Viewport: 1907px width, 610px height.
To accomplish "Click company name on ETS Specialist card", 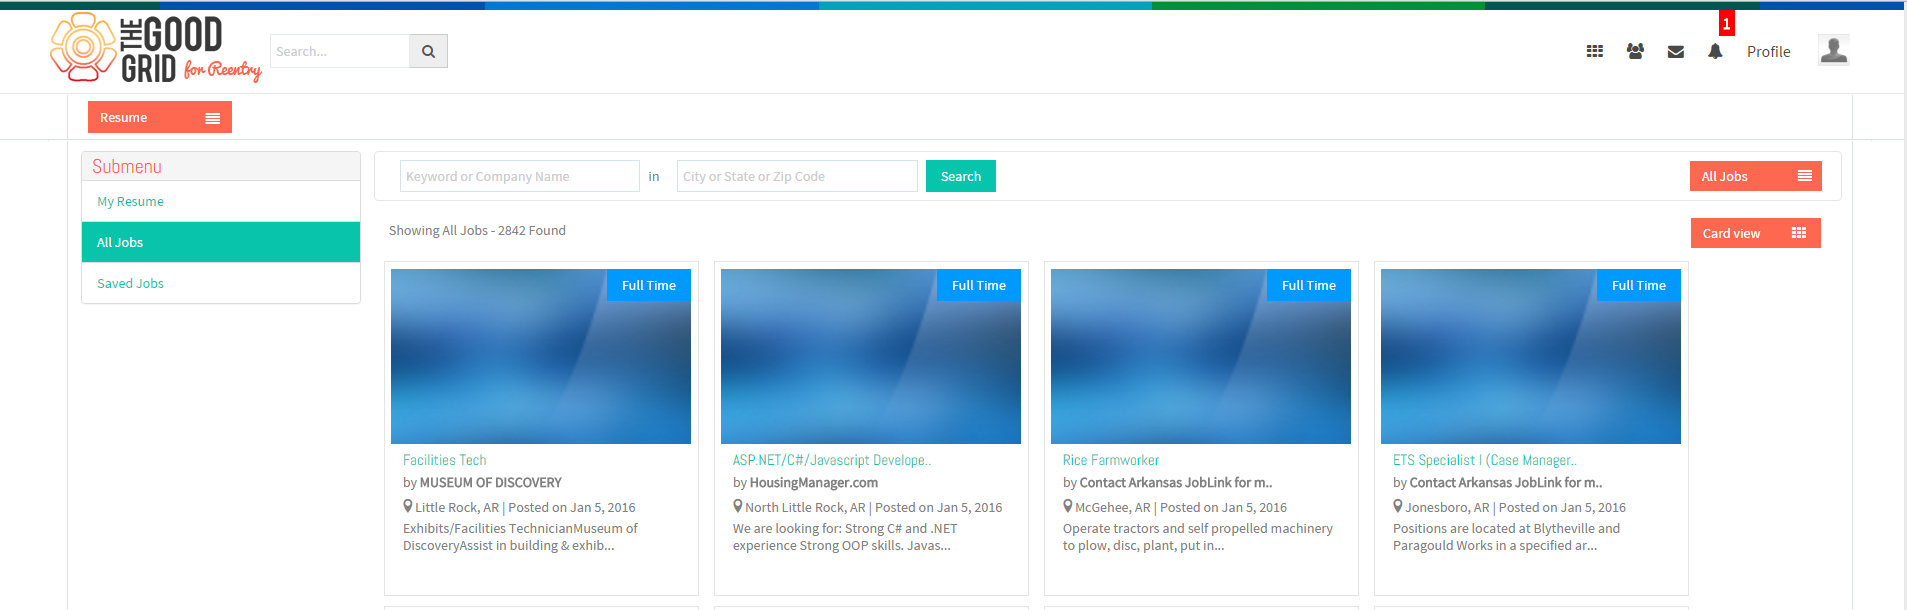I will click(x=1506, y=482).
